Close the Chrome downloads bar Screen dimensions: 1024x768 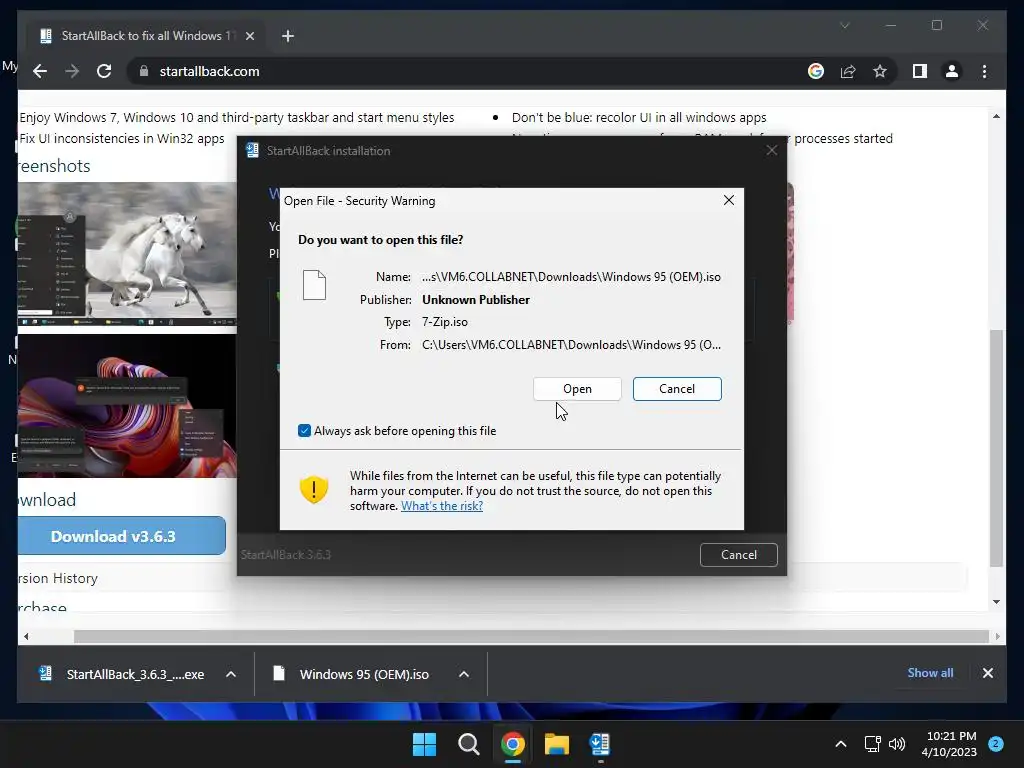(x=987, y=673)
